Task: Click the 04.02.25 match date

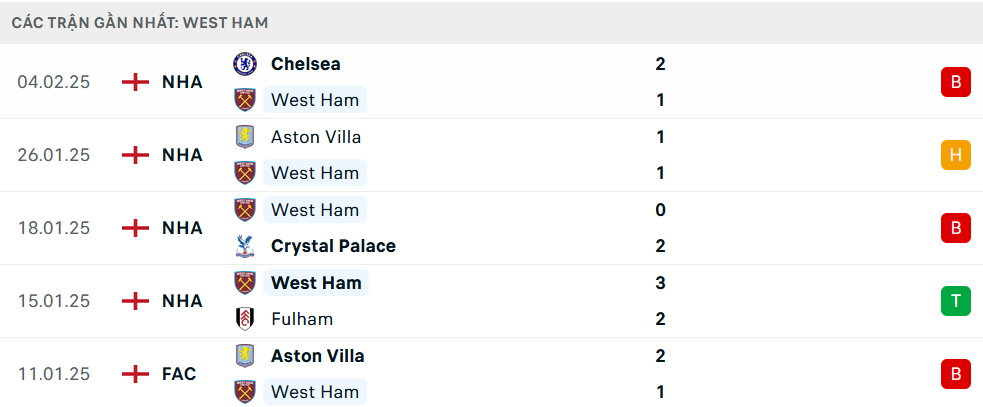Action: coord(54,82)
